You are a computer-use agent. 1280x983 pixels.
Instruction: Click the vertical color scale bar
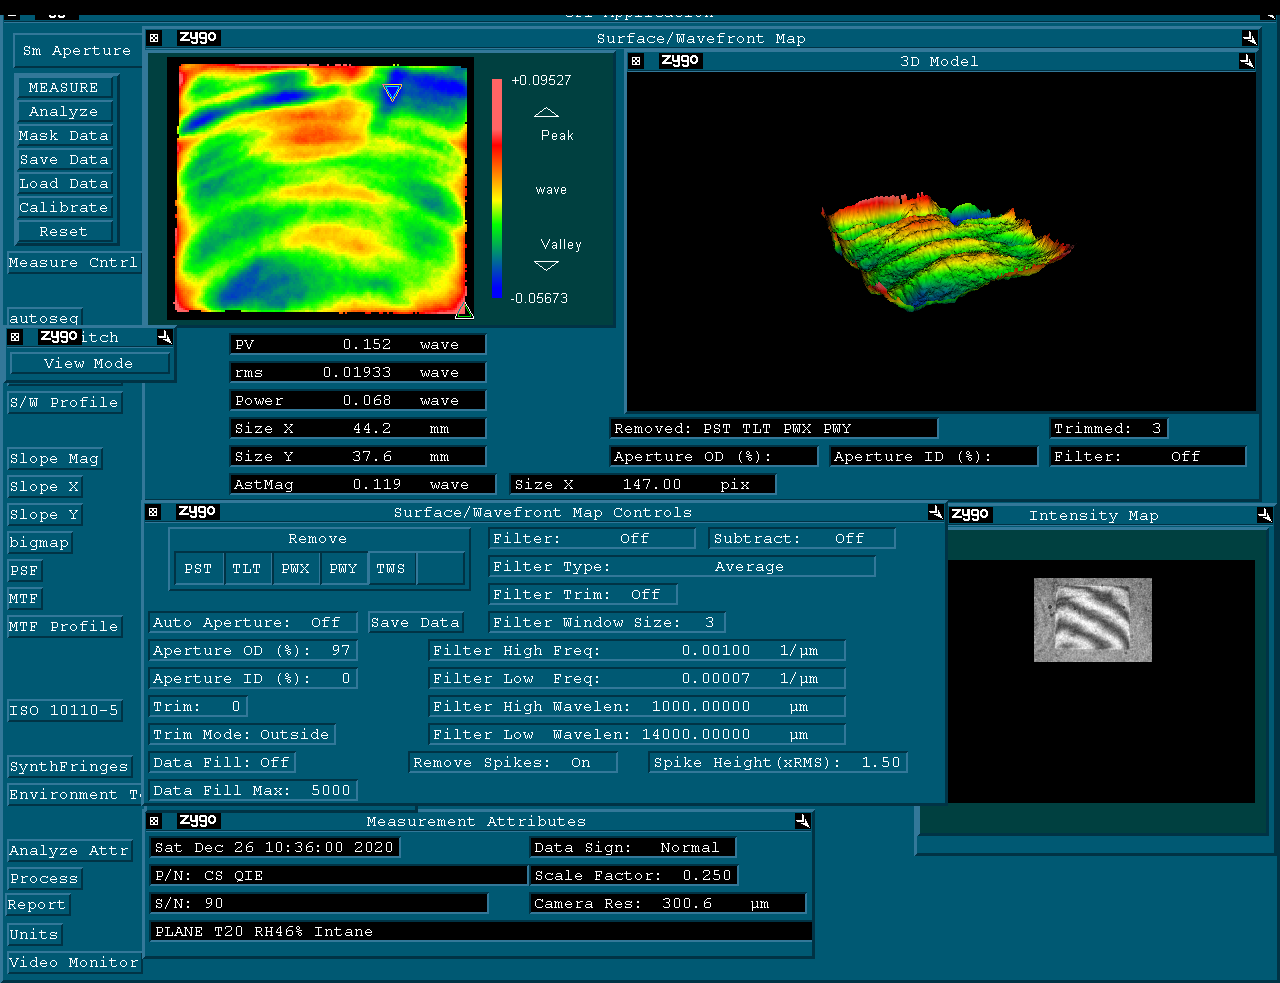(x=497, y=188)
